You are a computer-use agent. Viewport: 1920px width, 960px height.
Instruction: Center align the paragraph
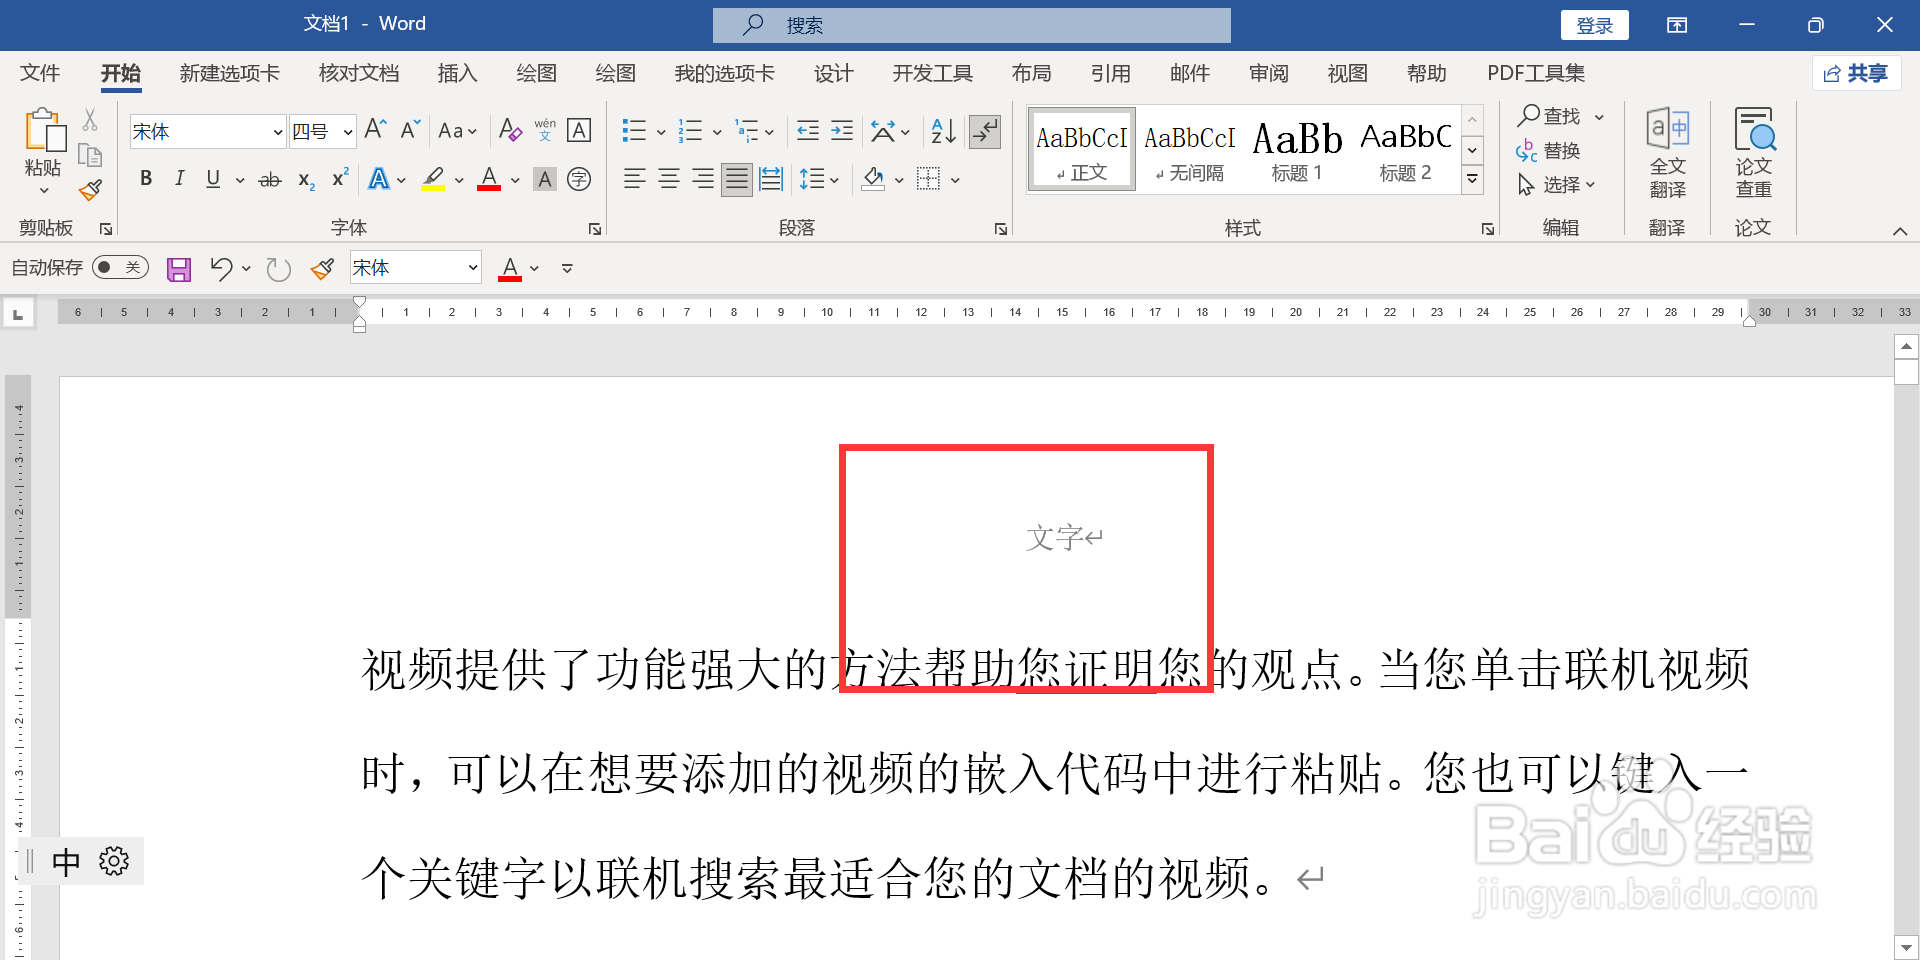pyautogui.click(x=669, y=179)
